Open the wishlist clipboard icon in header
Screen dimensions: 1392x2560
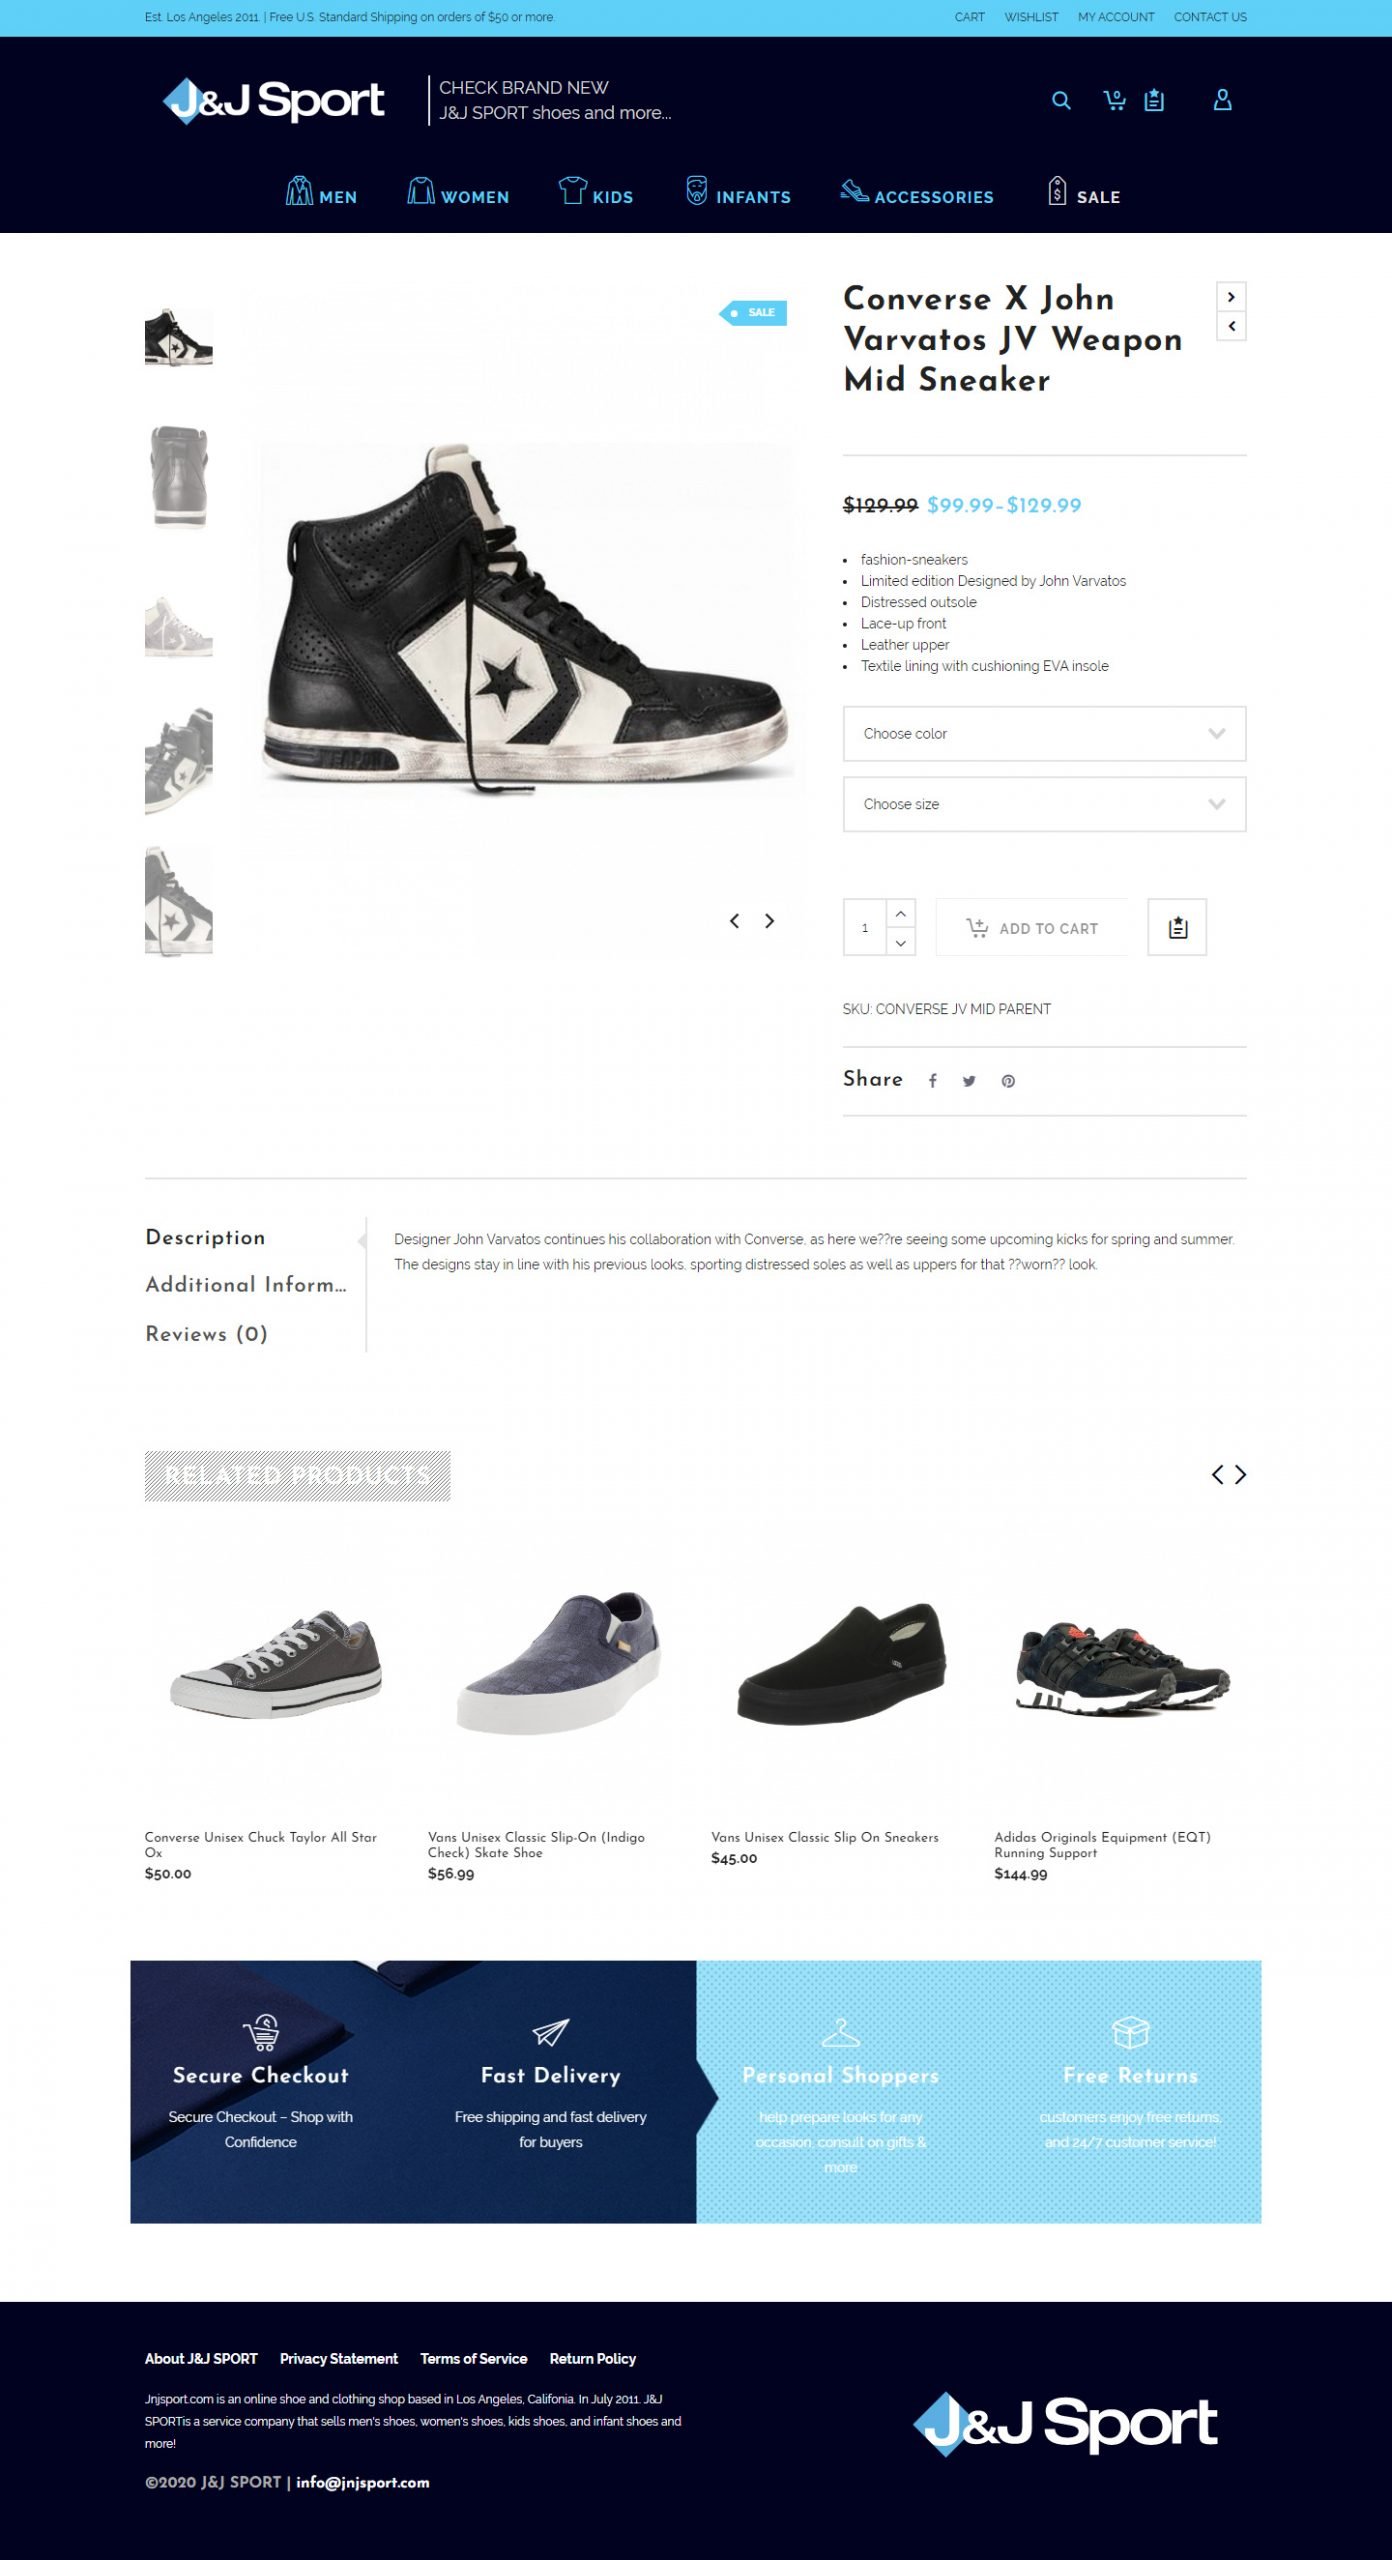pyautogui.click(x=1154, y=100)
